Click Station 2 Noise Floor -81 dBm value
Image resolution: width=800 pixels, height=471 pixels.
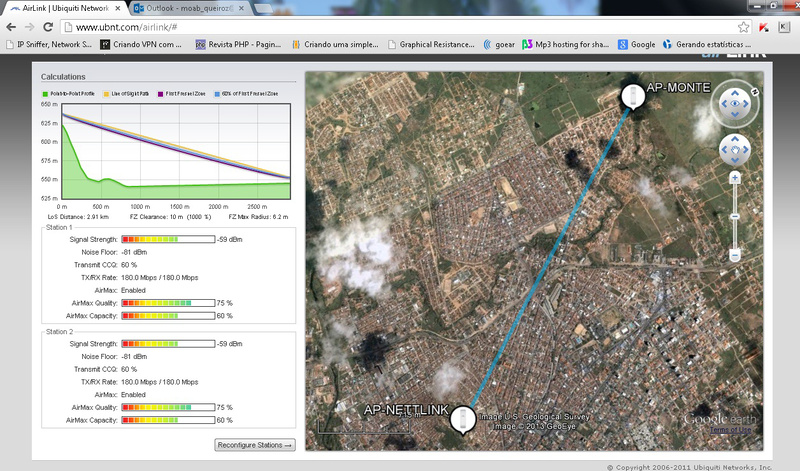(134, 357)
